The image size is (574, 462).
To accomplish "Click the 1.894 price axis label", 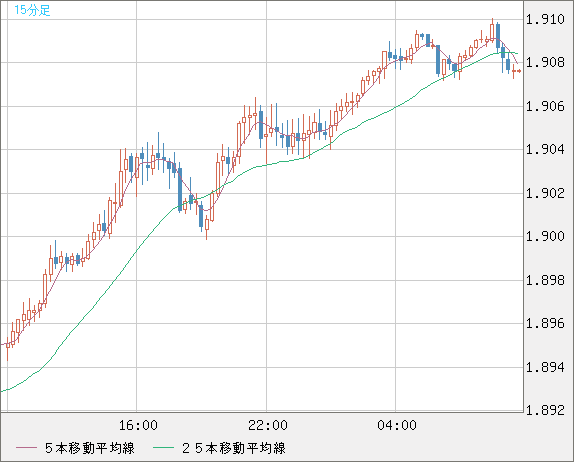I will coord(545,367).
